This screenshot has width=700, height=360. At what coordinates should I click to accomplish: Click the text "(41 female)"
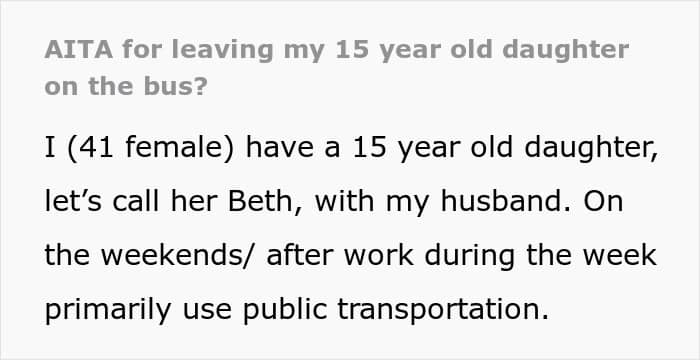[150, 148]
